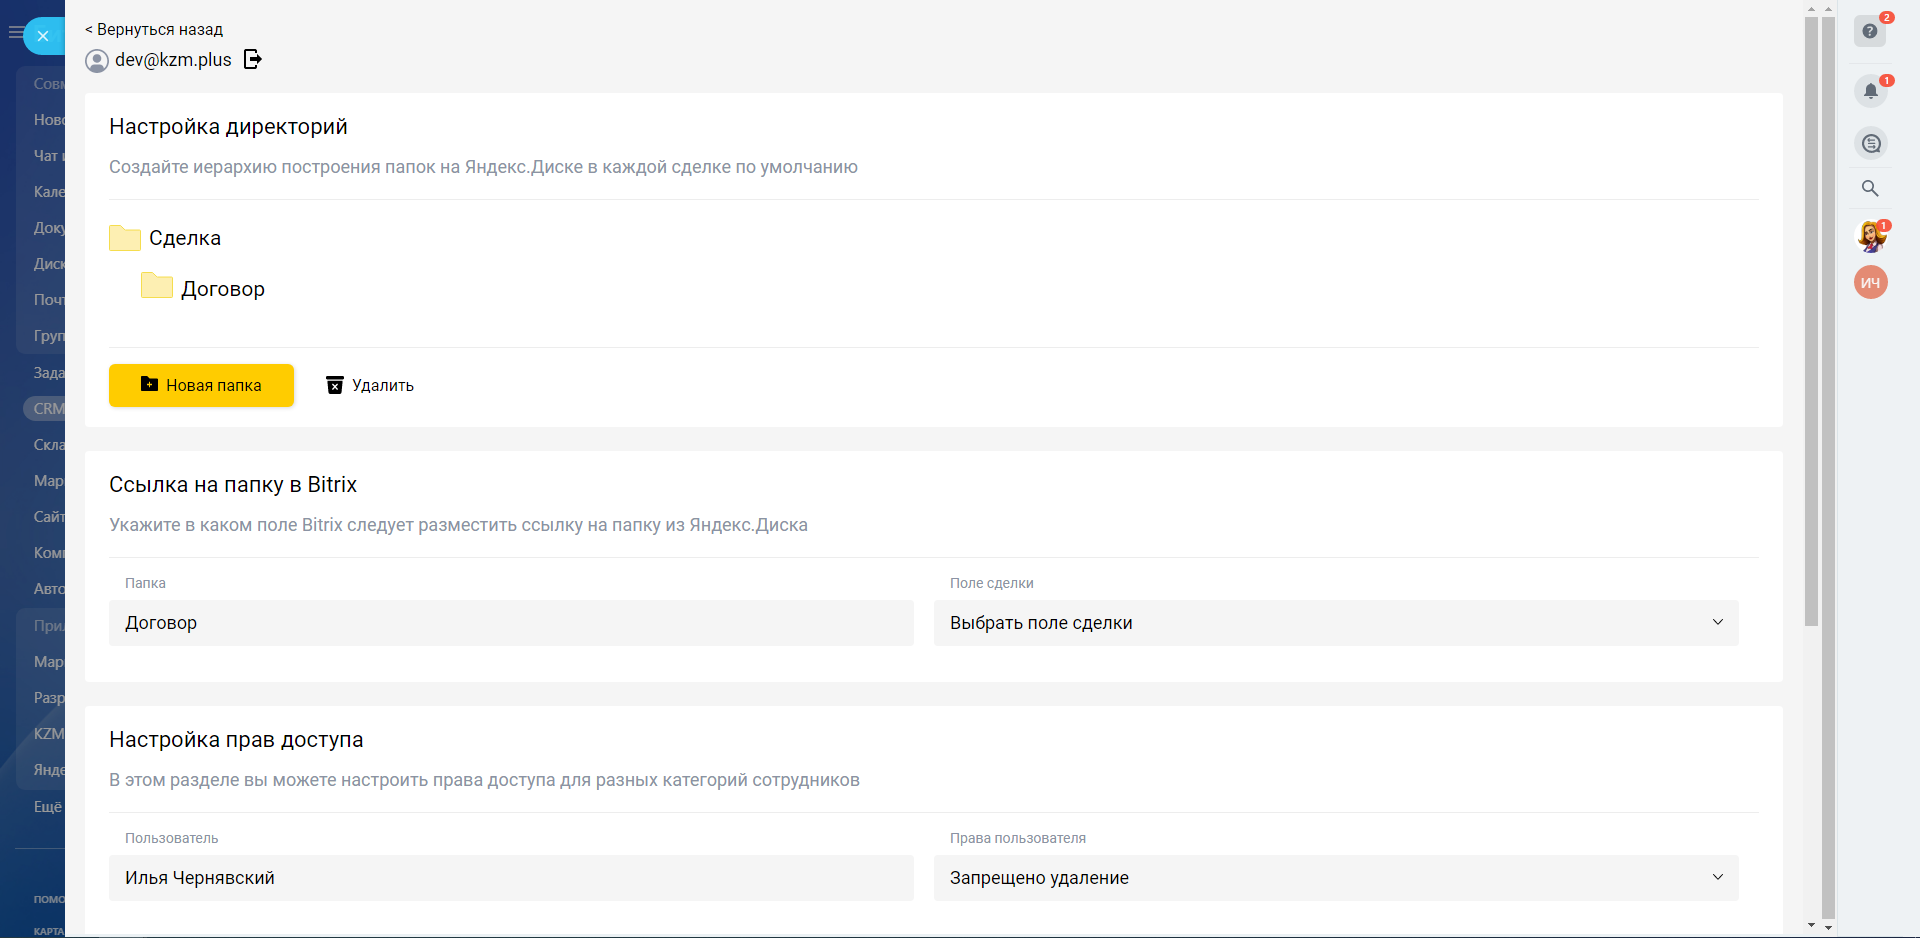Image resolution: width=1920 pixels, height=938 pixels.
Task: Select the Сделка folder icon
Action: (x=125, y=238)
